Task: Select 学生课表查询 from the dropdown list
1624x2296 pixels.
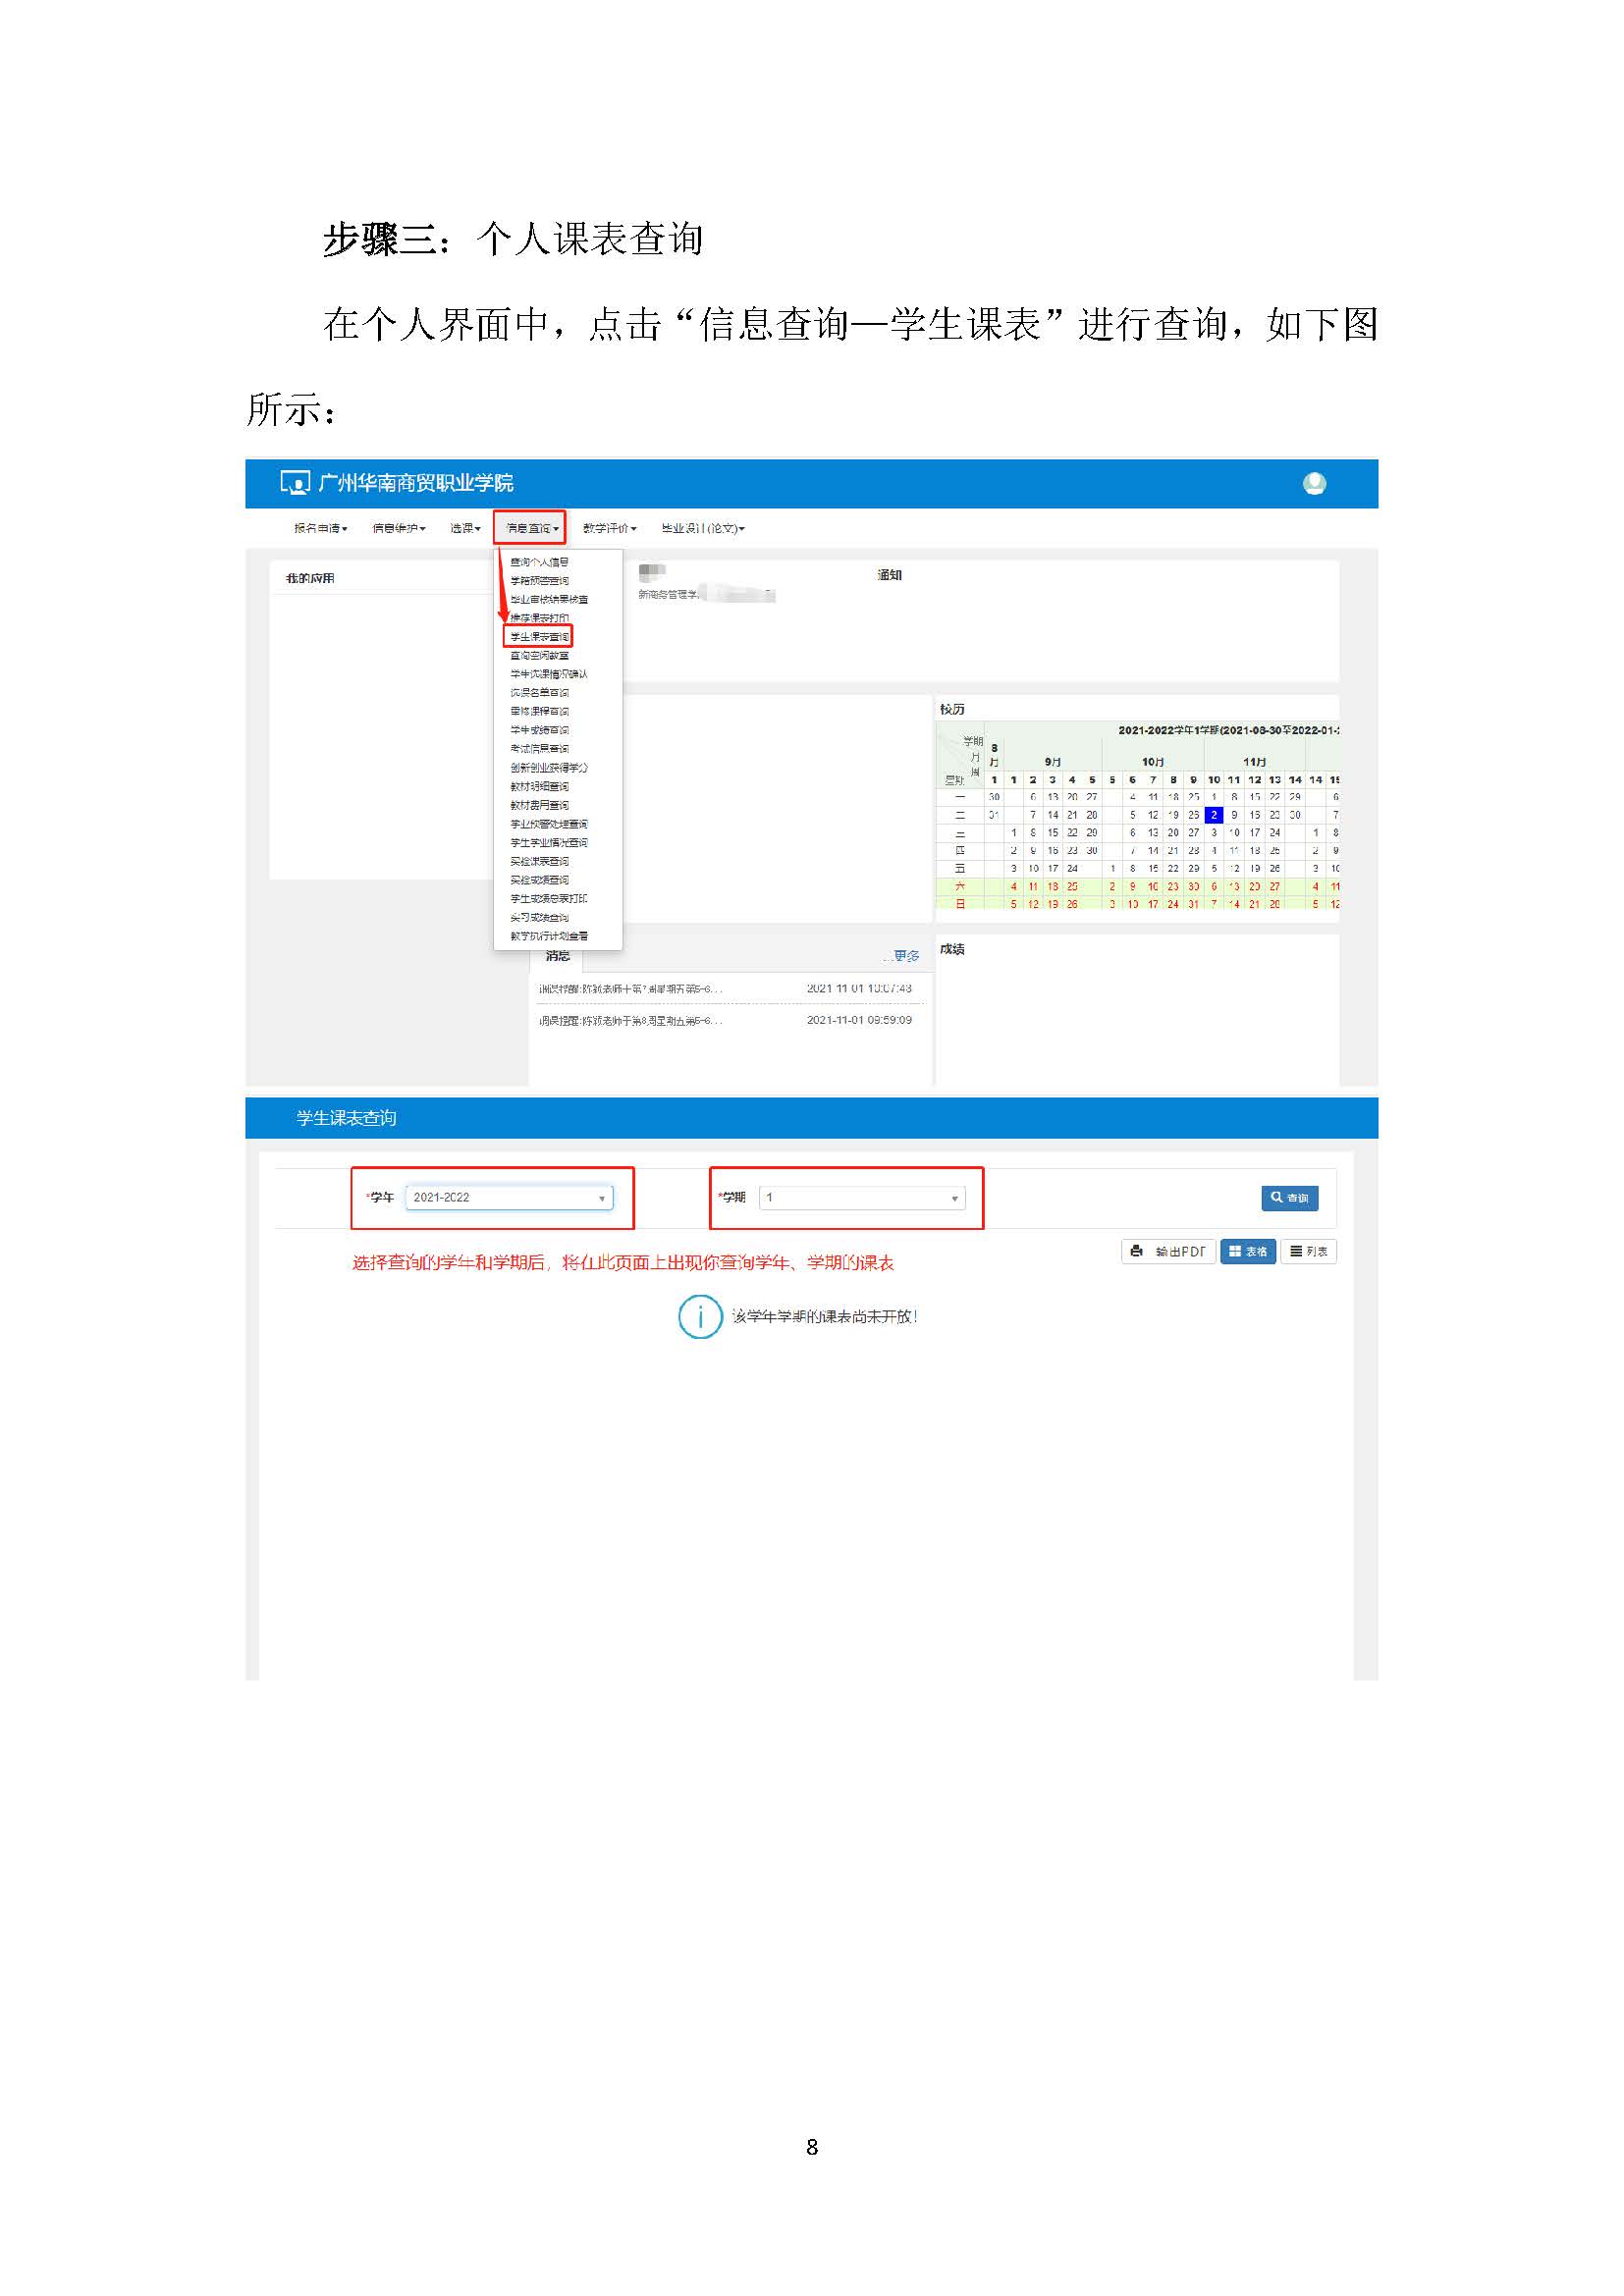Action: [539, 637]
